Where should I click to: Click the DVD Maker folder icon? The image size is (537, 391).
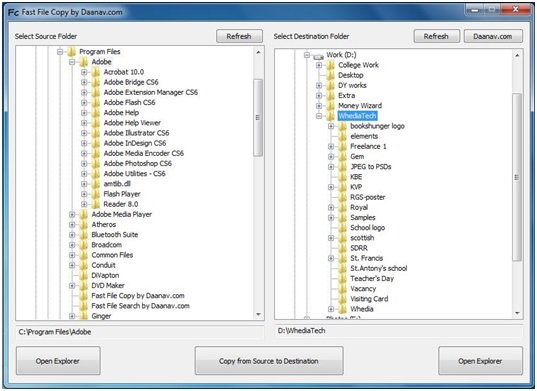(x=84, y=285)
